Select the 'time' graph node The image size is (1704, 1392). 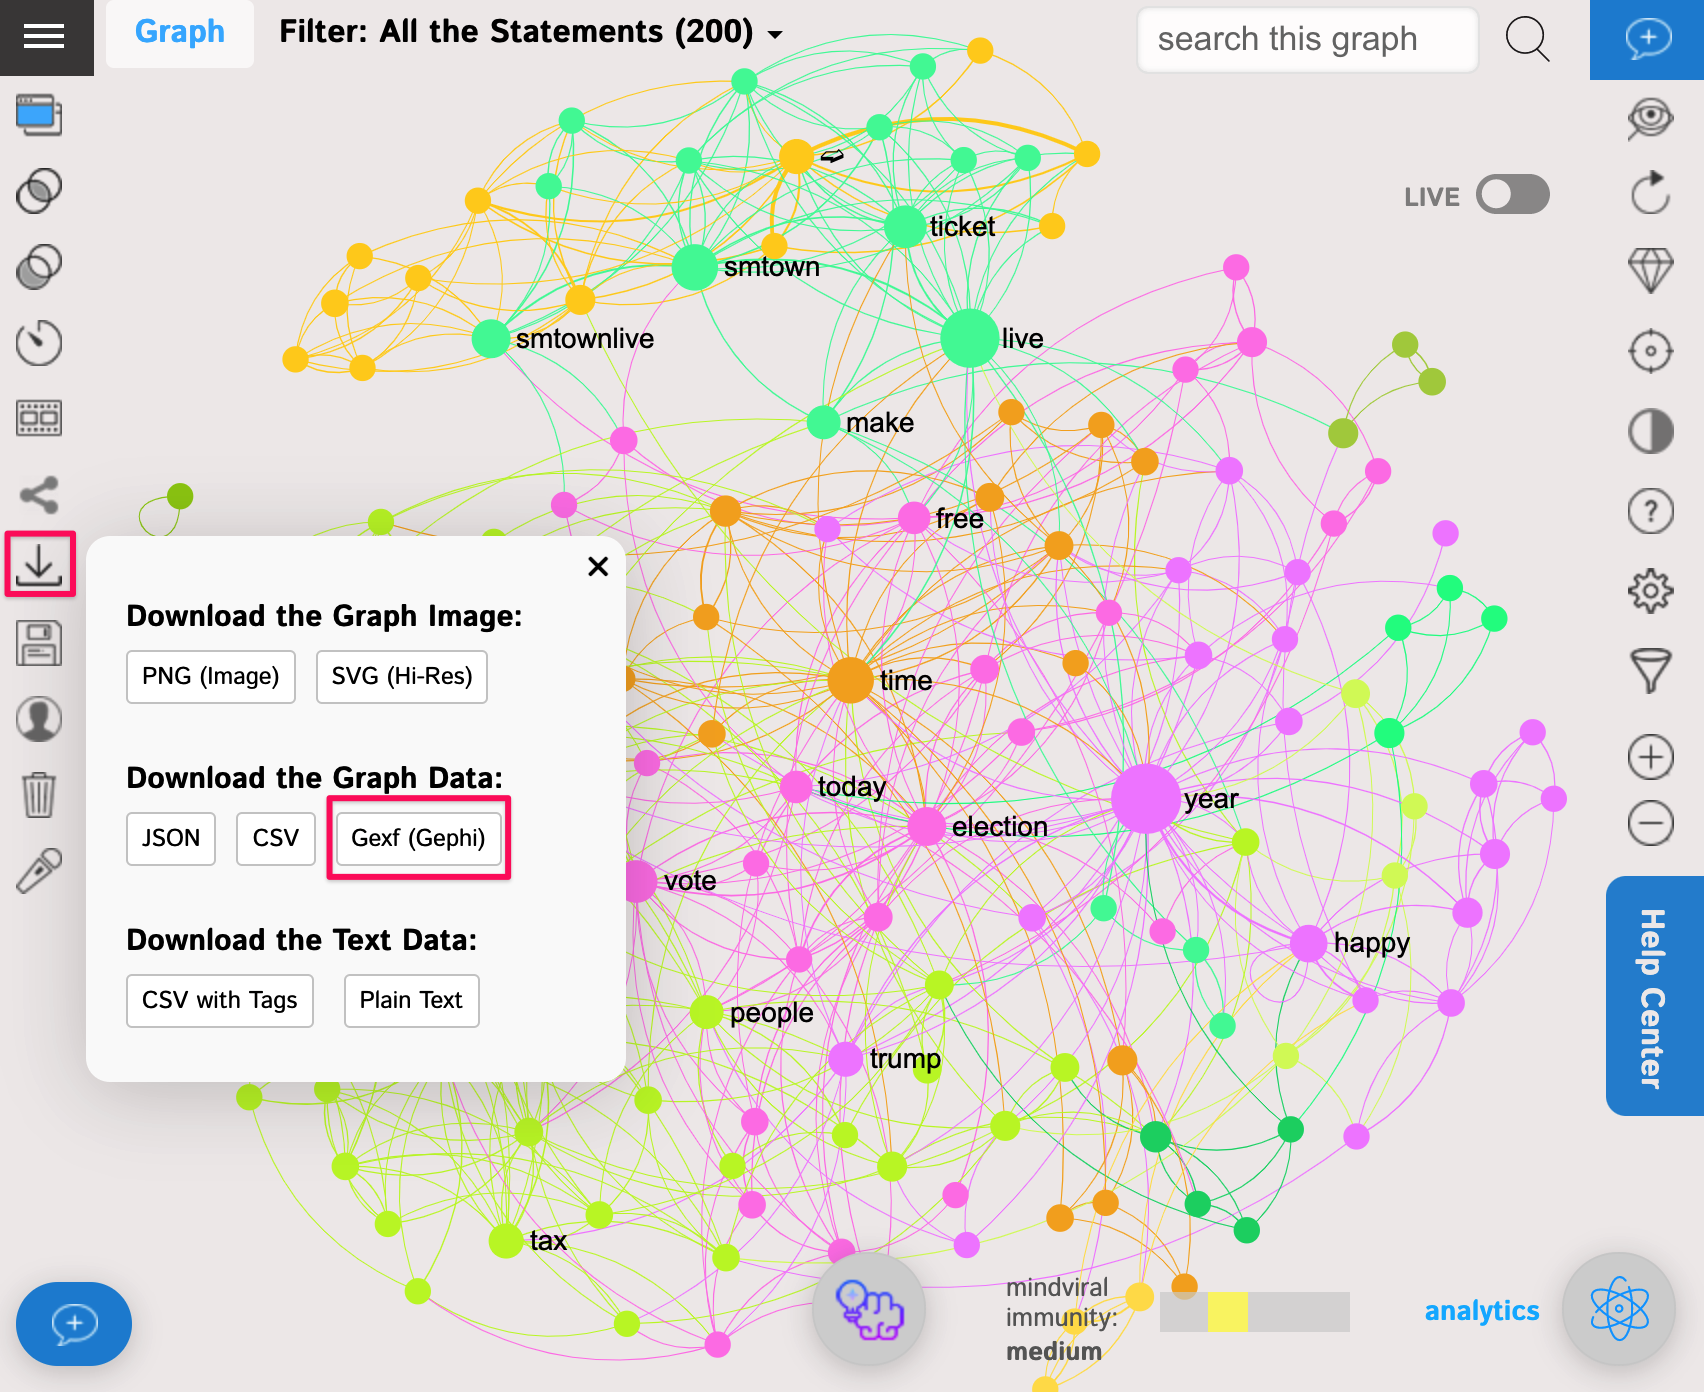coord(851,681)
